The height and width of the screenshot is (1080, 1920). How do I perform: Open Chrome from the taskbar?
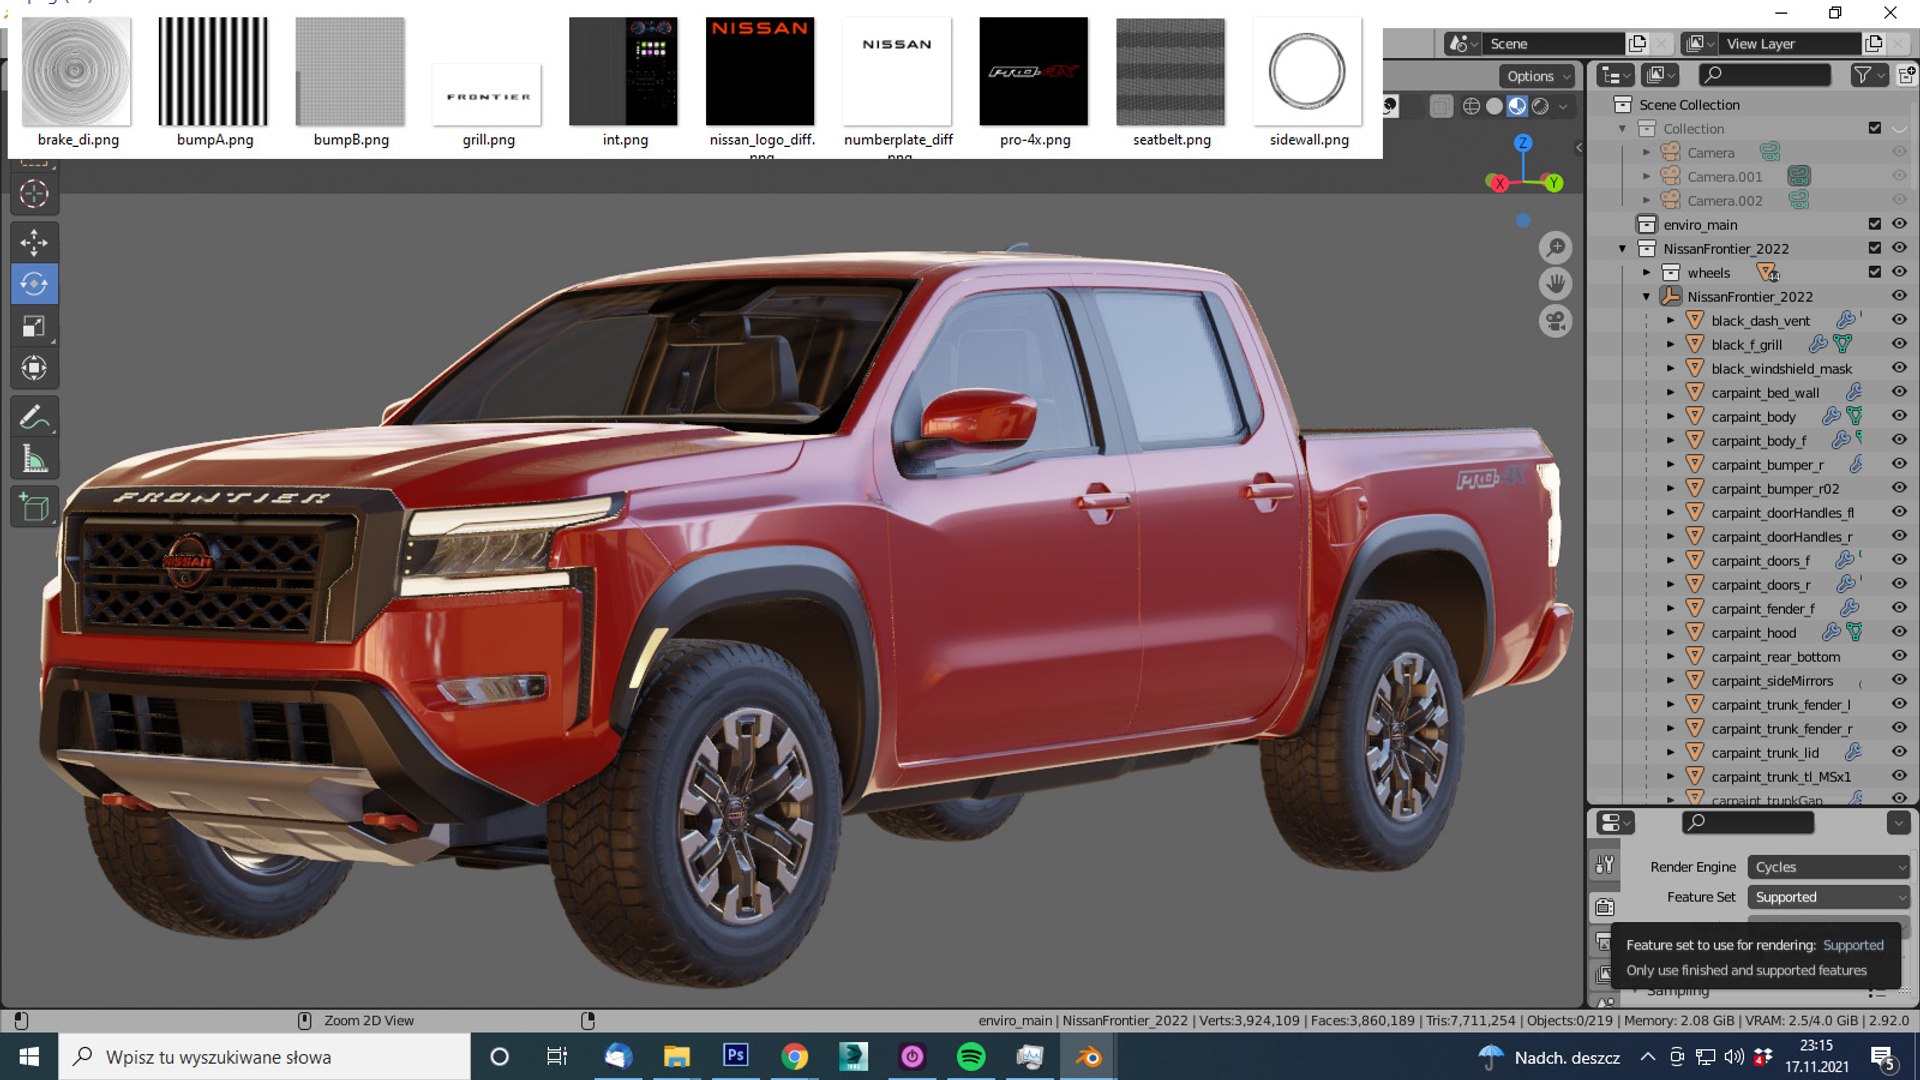(794, 1057)
